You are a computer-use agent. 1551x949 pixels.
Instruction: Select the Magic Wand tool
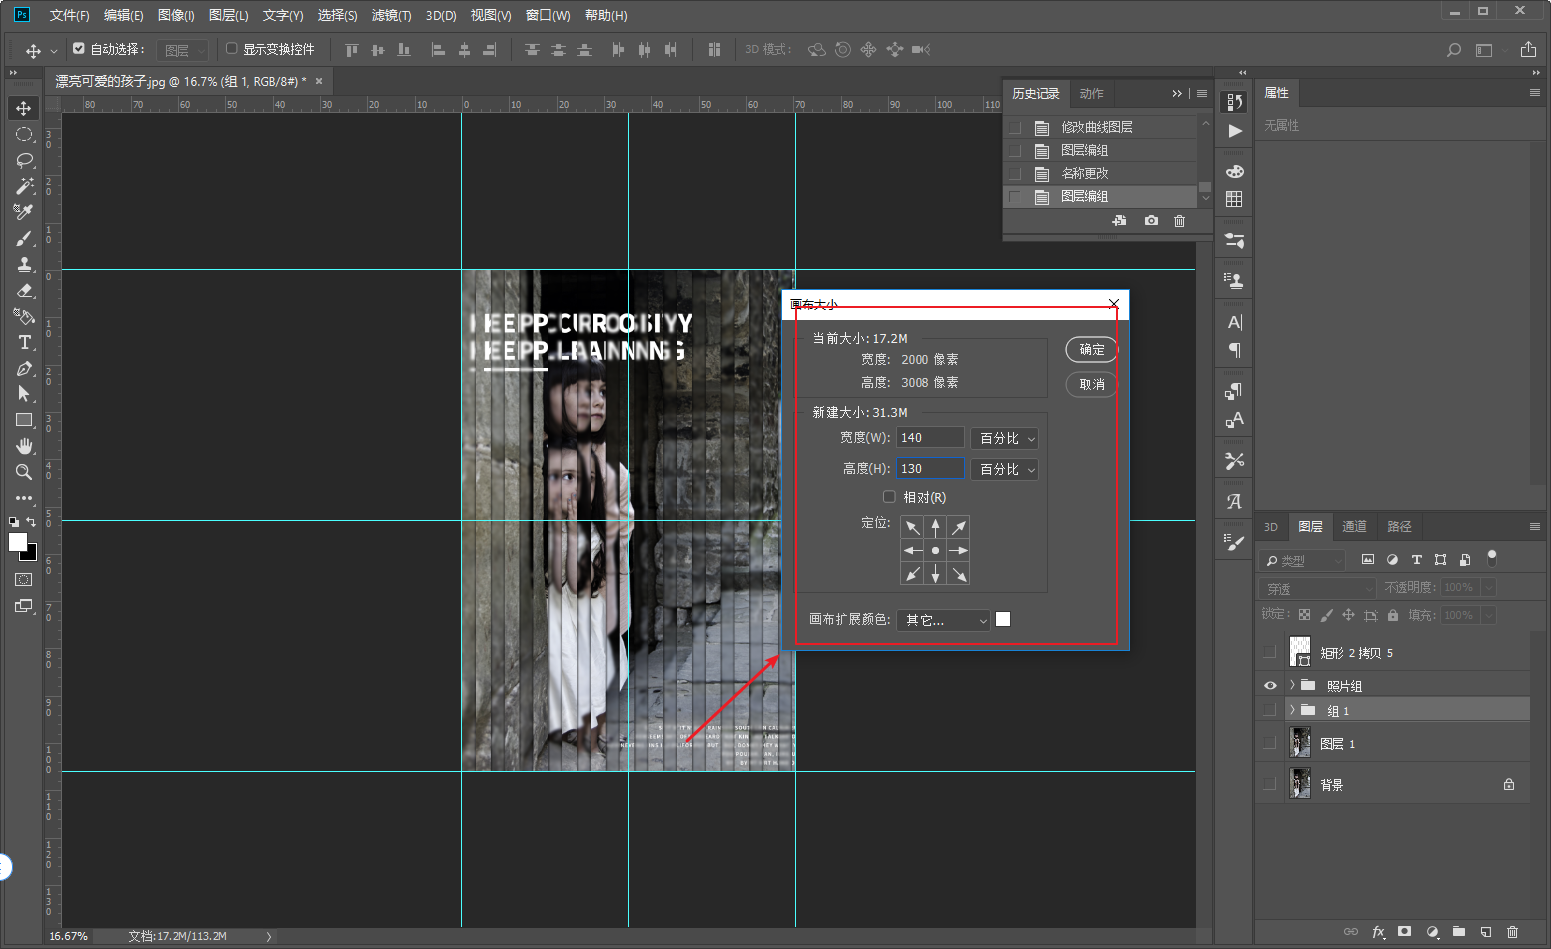(x=24, y=186)
